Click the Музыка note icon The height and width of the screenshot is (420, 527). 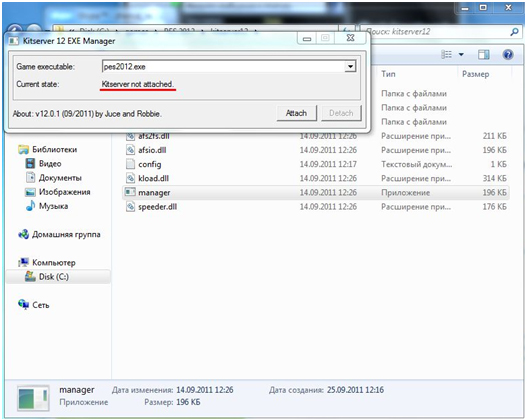point(30,206)
